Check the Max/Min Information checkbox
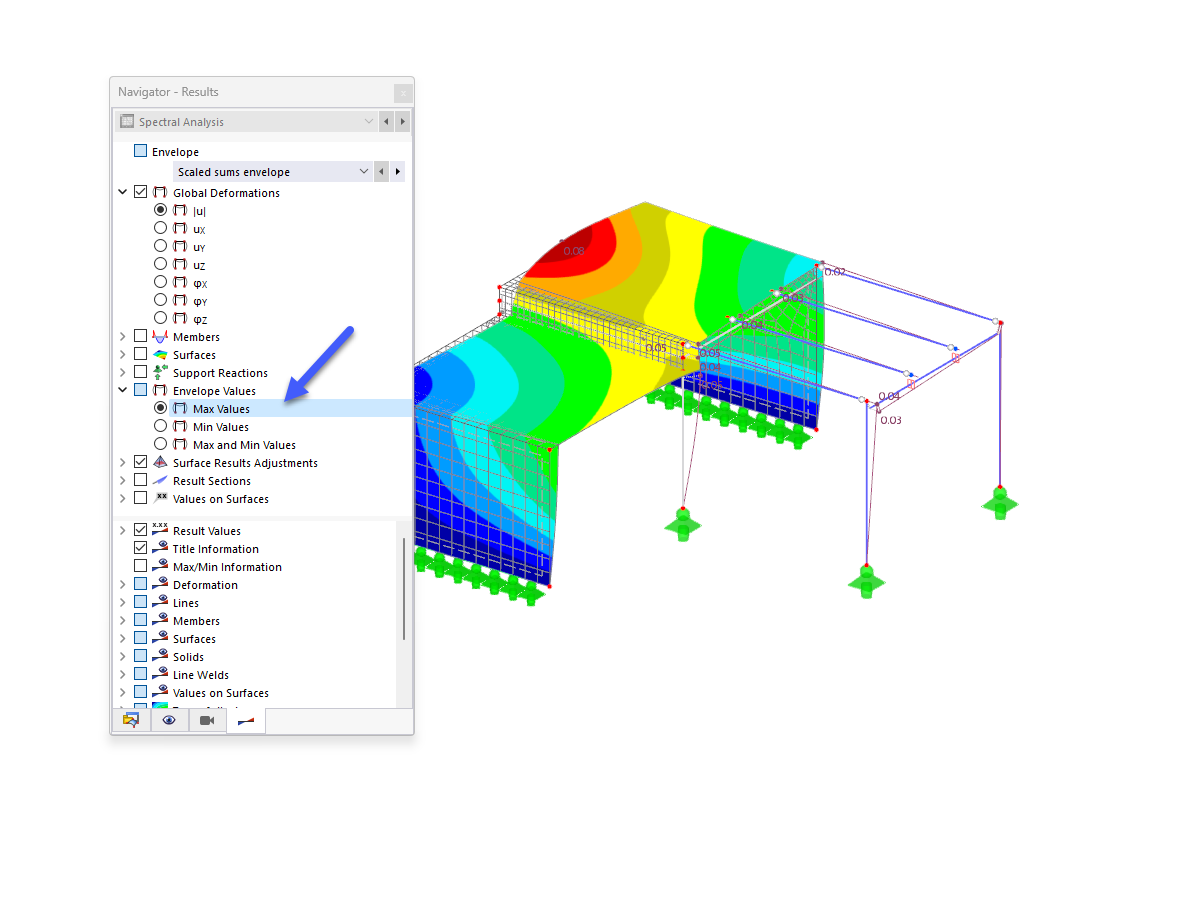Viewport: 1200px width, 900px height. click(140, 567)
